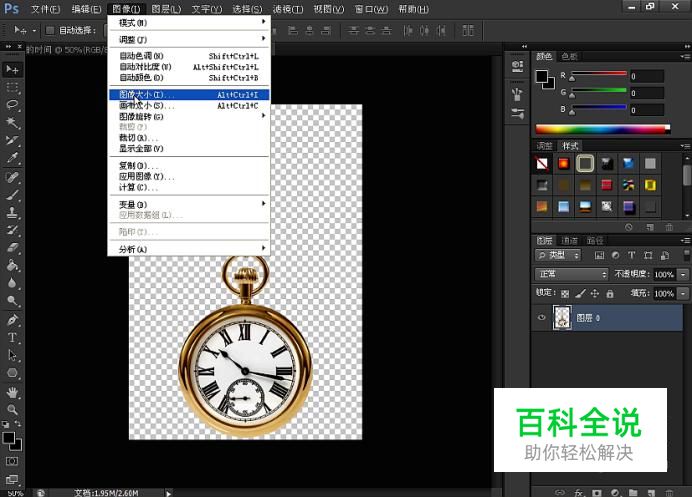Select the Crop tool
This screenshot has height=497, width=692.
pos(12,140)
